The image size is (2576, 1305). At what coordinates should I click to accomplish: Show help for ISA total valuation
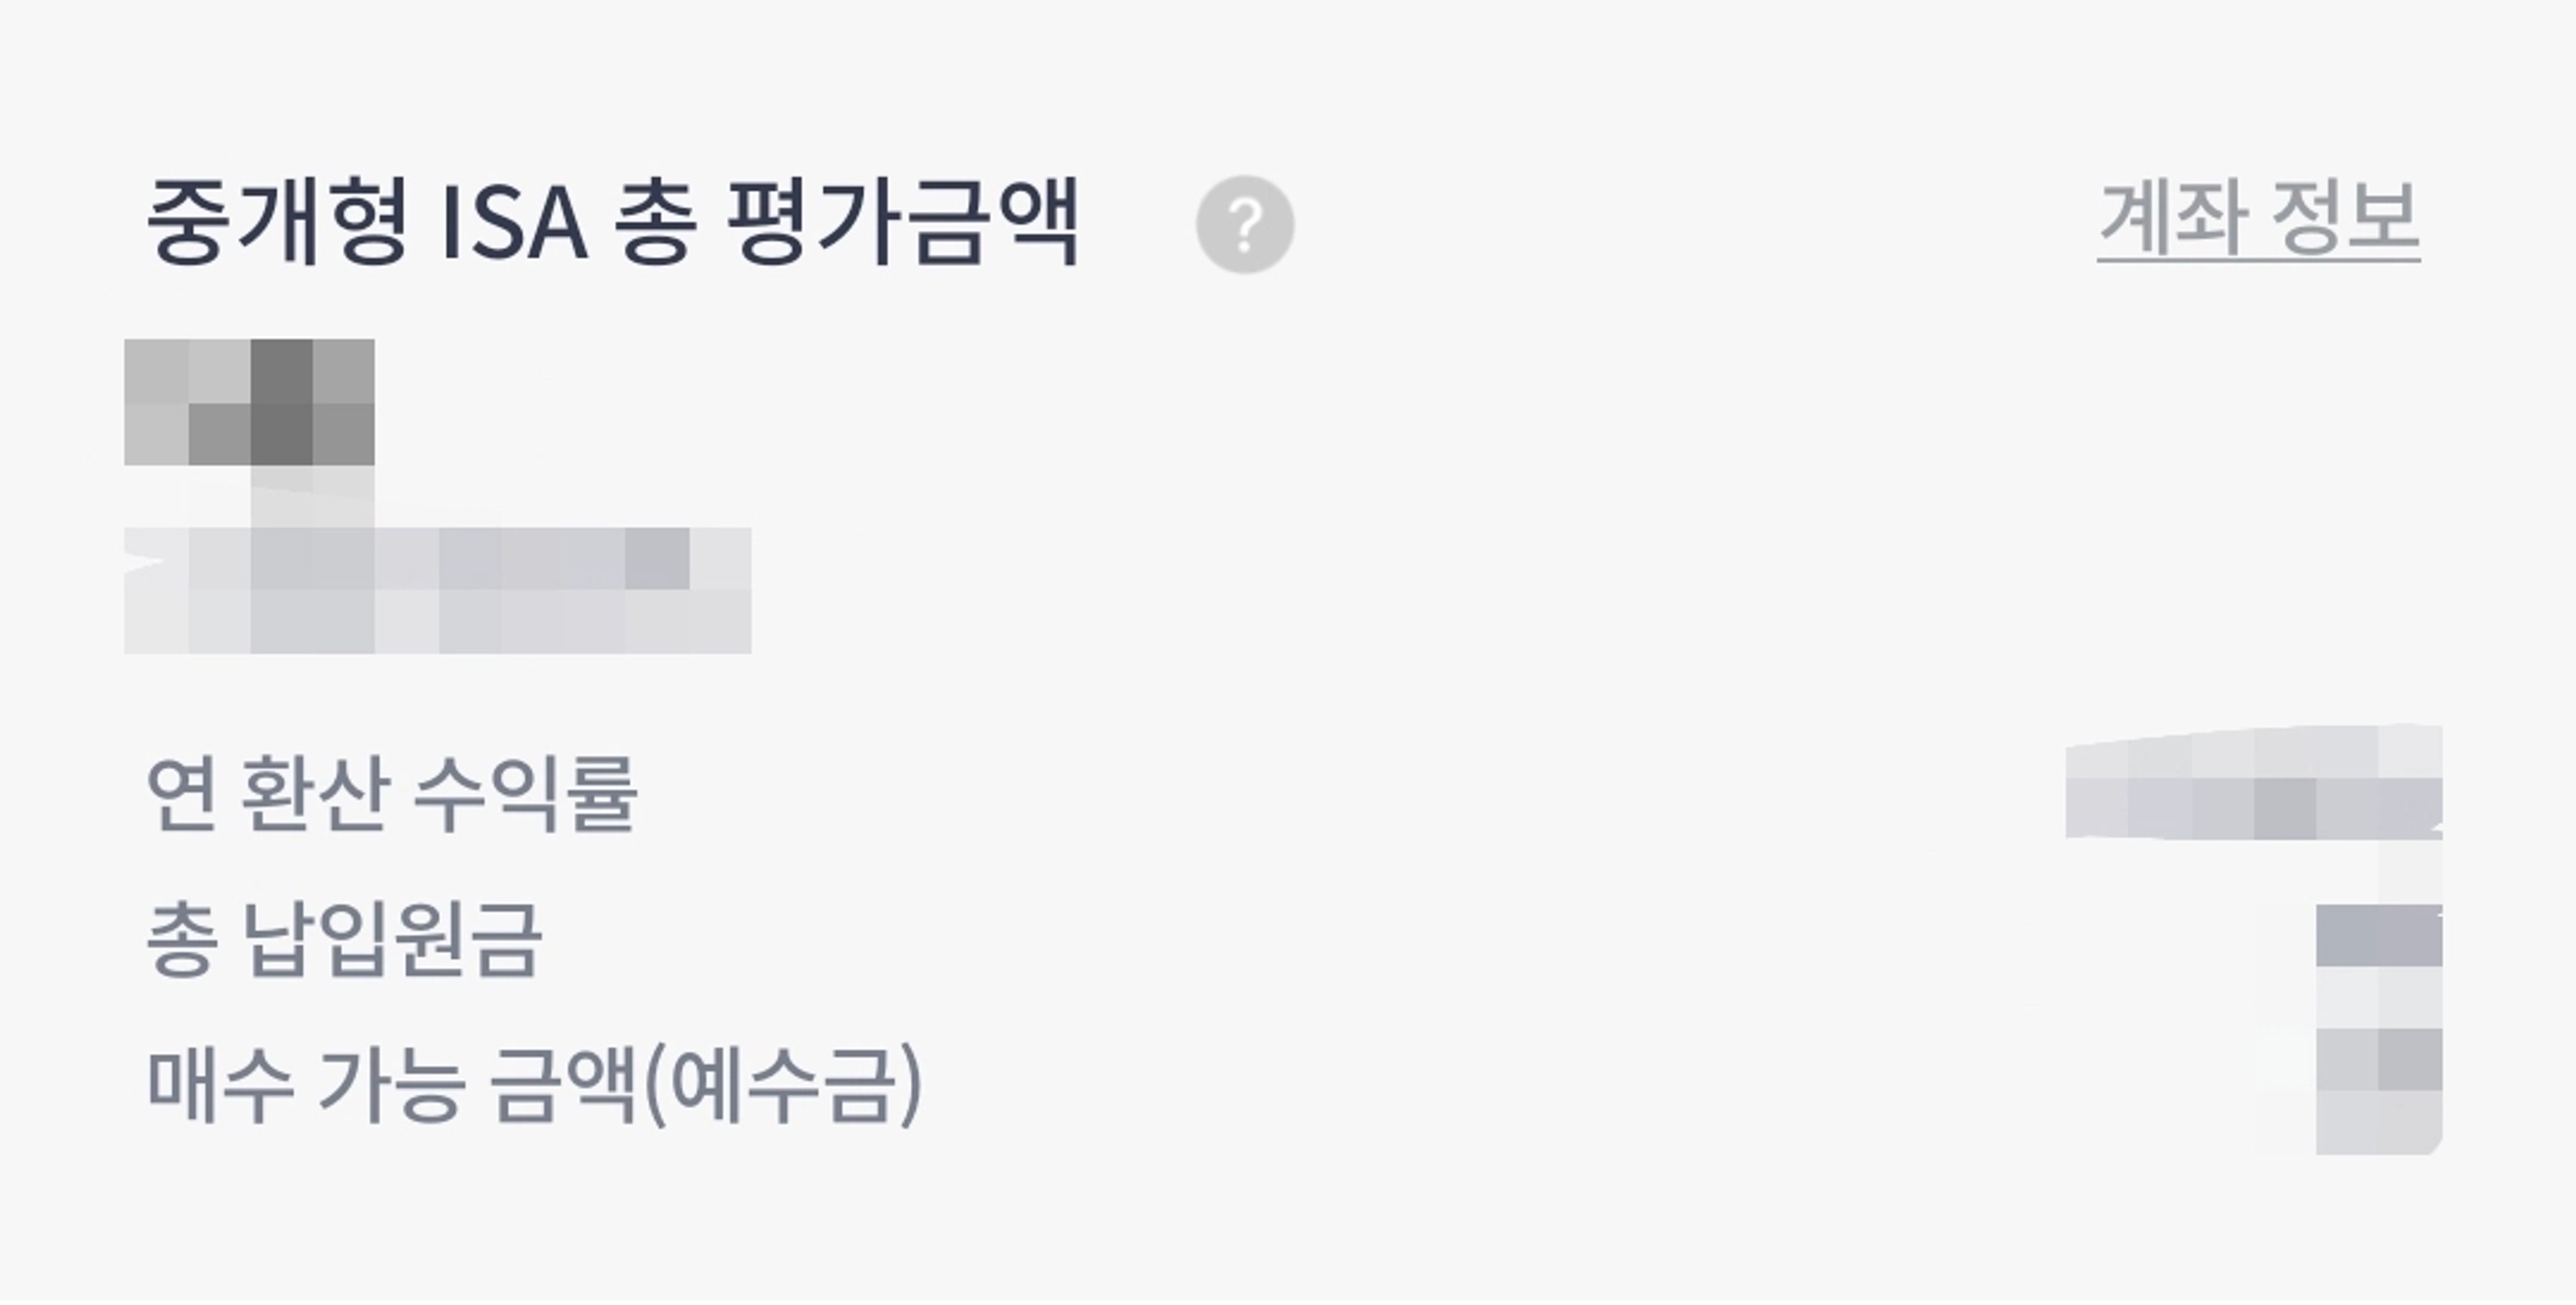tap(1244, 224)
